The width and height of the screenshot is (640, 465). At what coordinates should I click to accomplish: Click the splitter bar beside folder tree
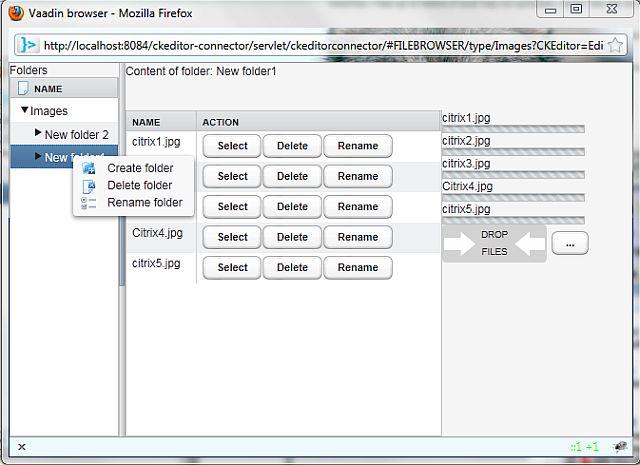pos(122,249)
